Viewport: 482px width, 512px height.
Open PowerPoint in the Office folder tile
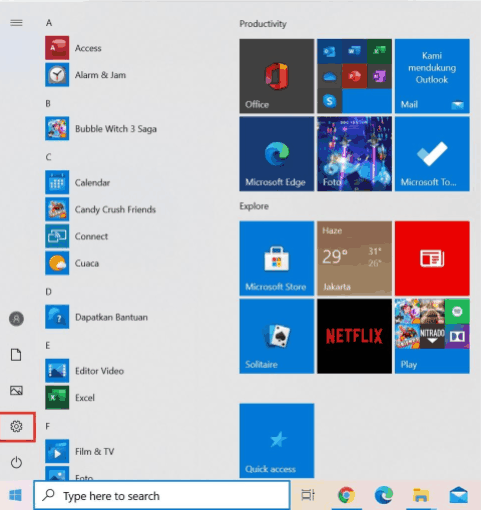click(x=354, y=76)
